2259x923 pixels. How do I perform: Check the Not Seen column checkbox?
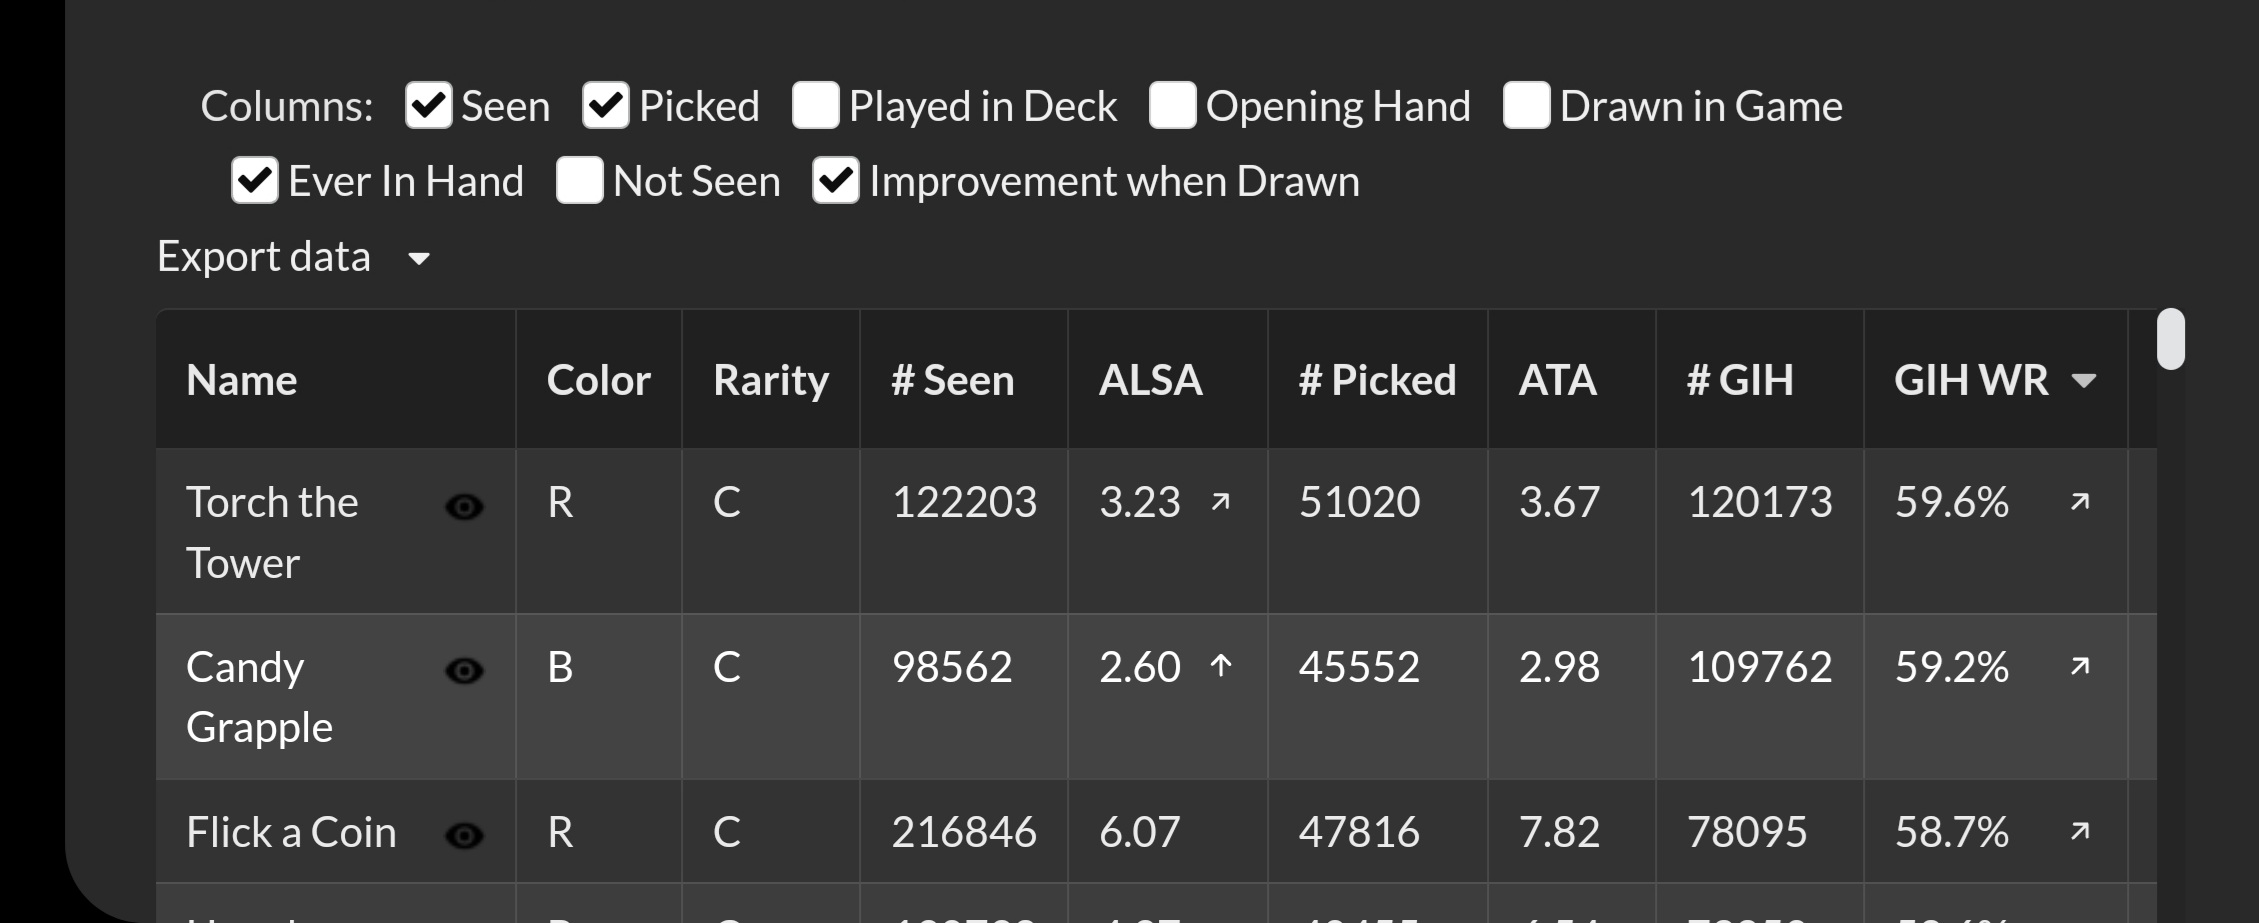580,181
